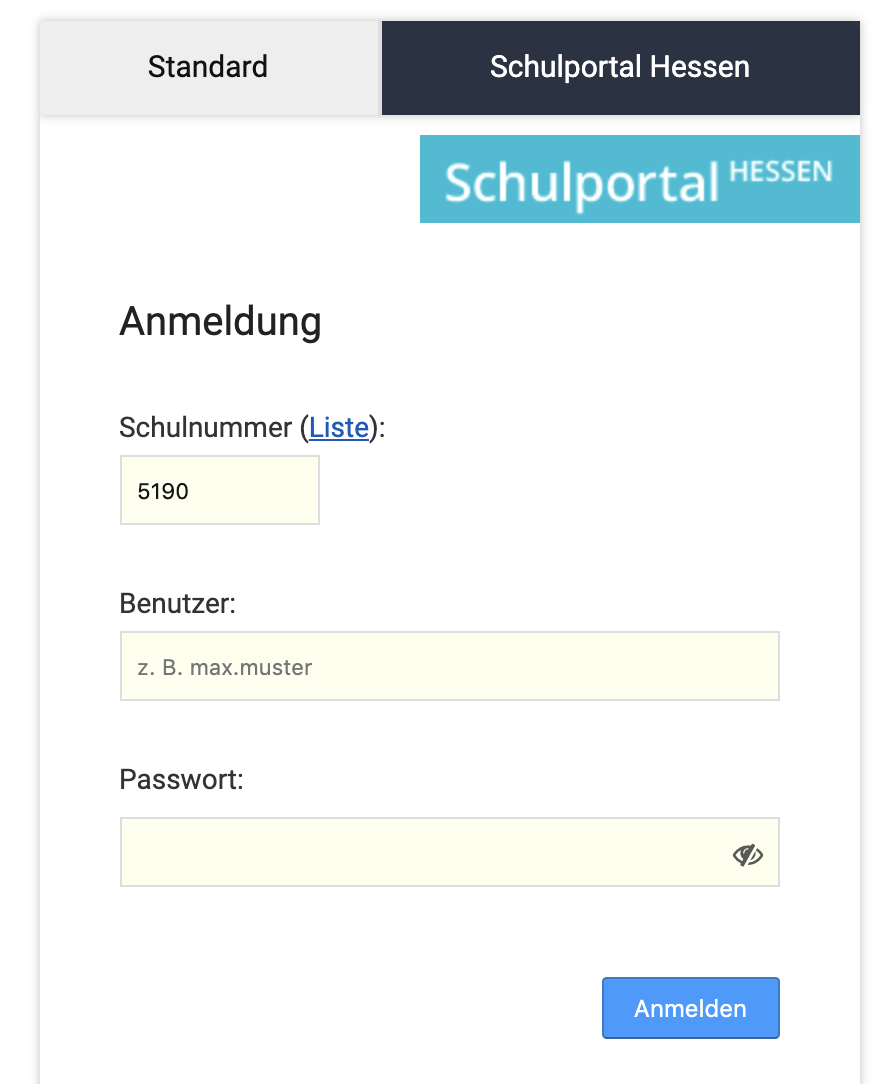Image resolution: width=894 pixels, height=1084 pixels.
Task: Click the Passwort label
Action: tap(181, 779)
